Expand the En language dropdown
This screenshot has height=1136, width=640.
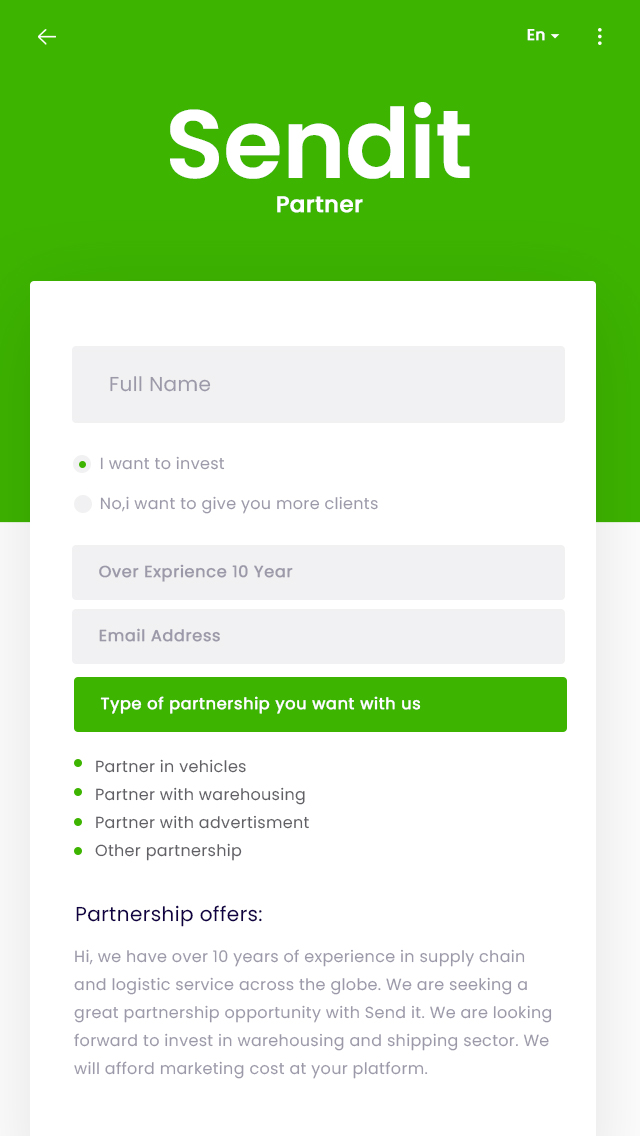coord(543,36)
